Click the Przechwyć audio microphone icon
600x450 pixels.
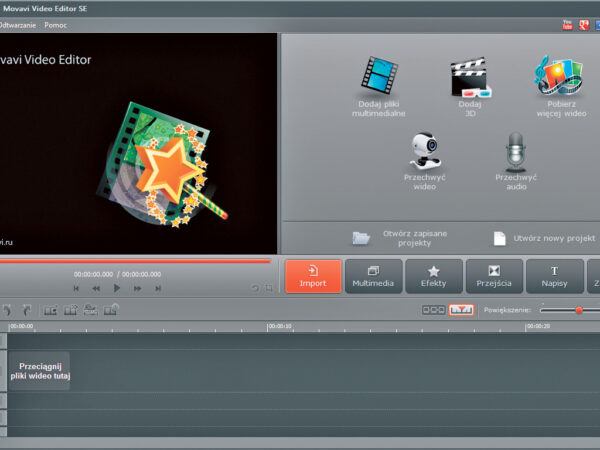pyautogui.click(x=515, y=152)
